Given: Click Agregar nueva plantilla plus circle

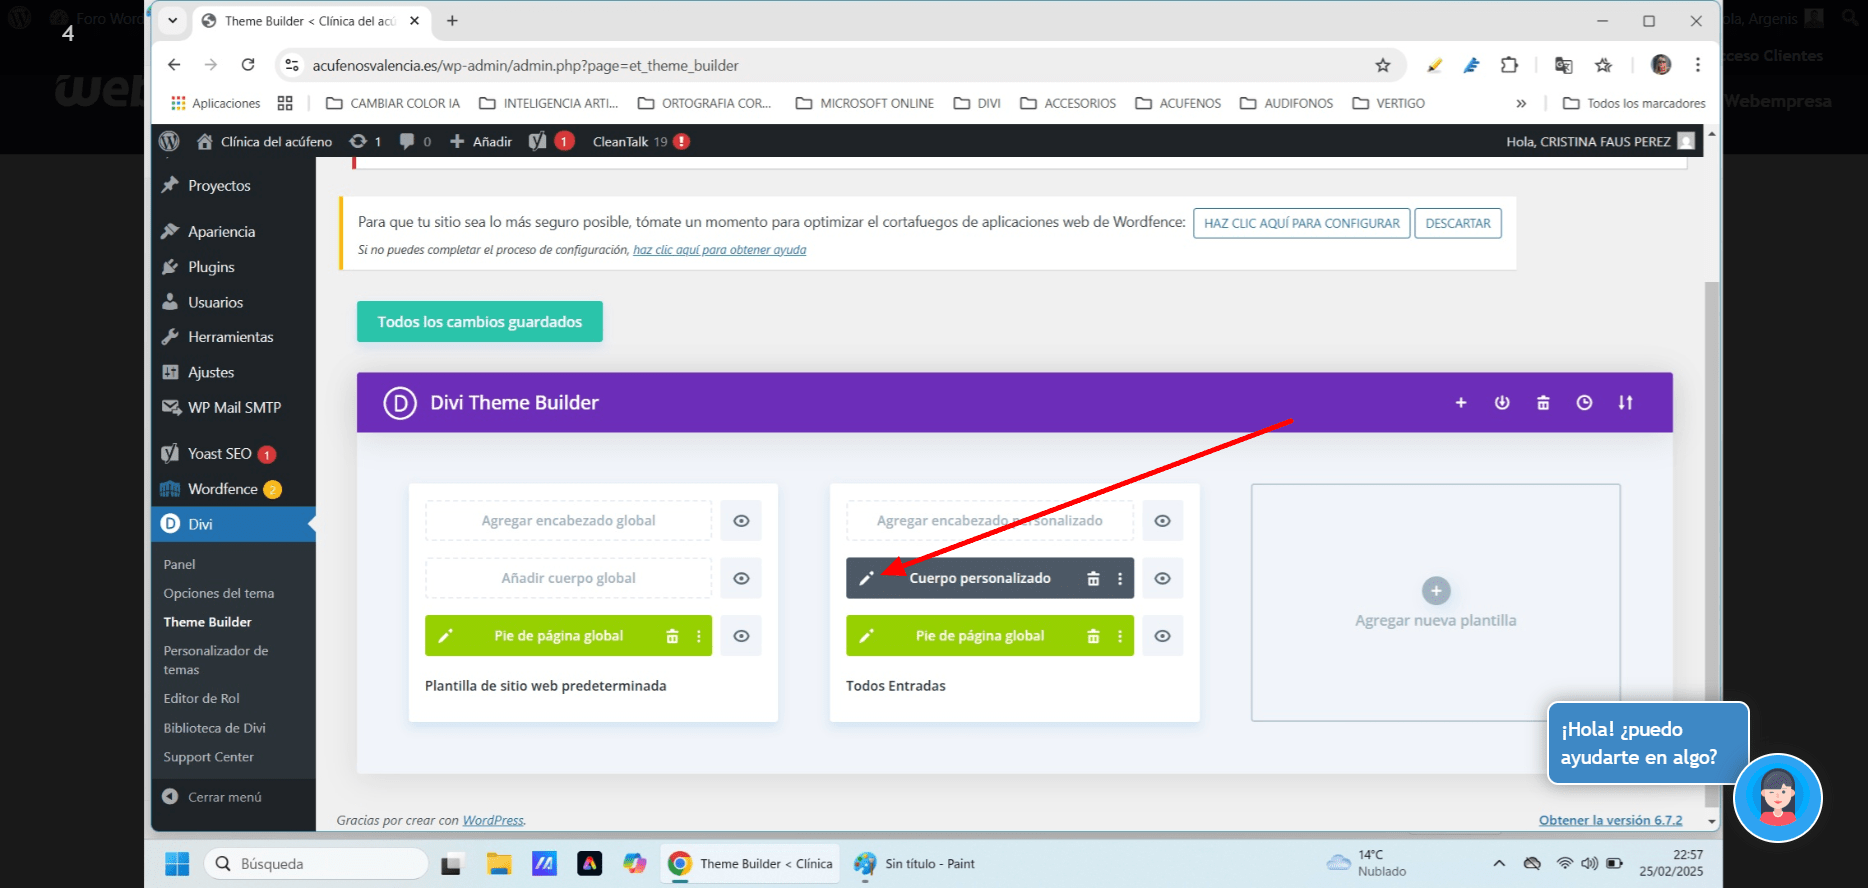Looking at the screenshot, I should [x=1436, y=591].
